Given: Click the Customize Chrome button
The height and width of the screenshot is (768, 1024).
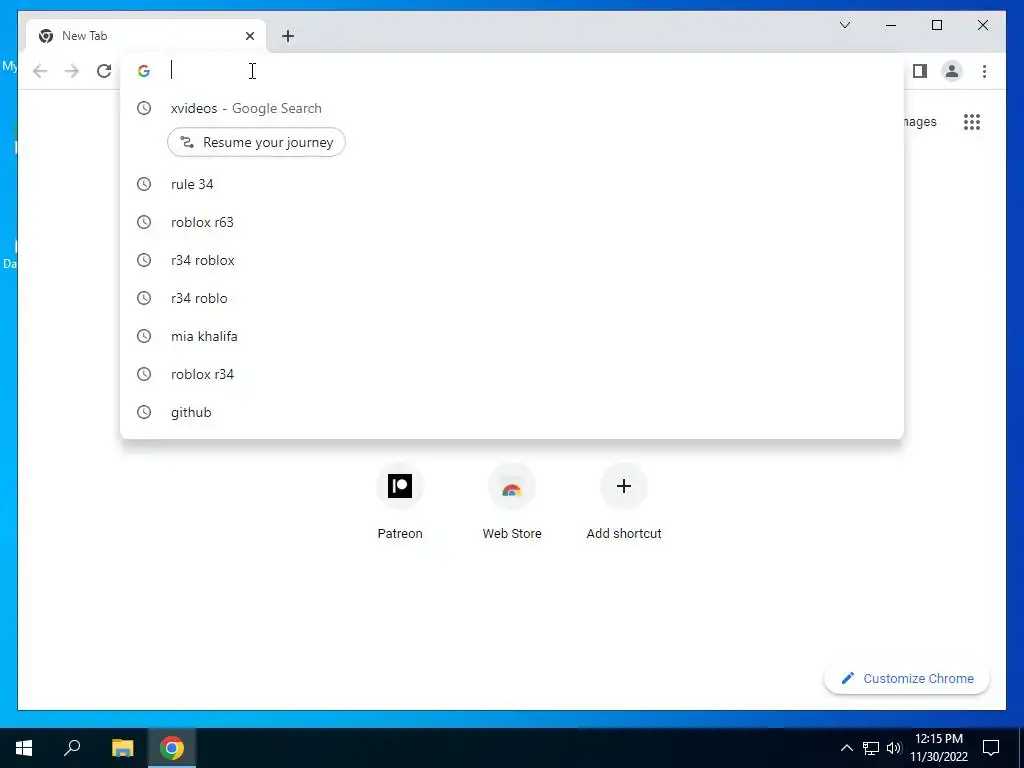Looking at the screenshot, I should (x=907, y=679).
